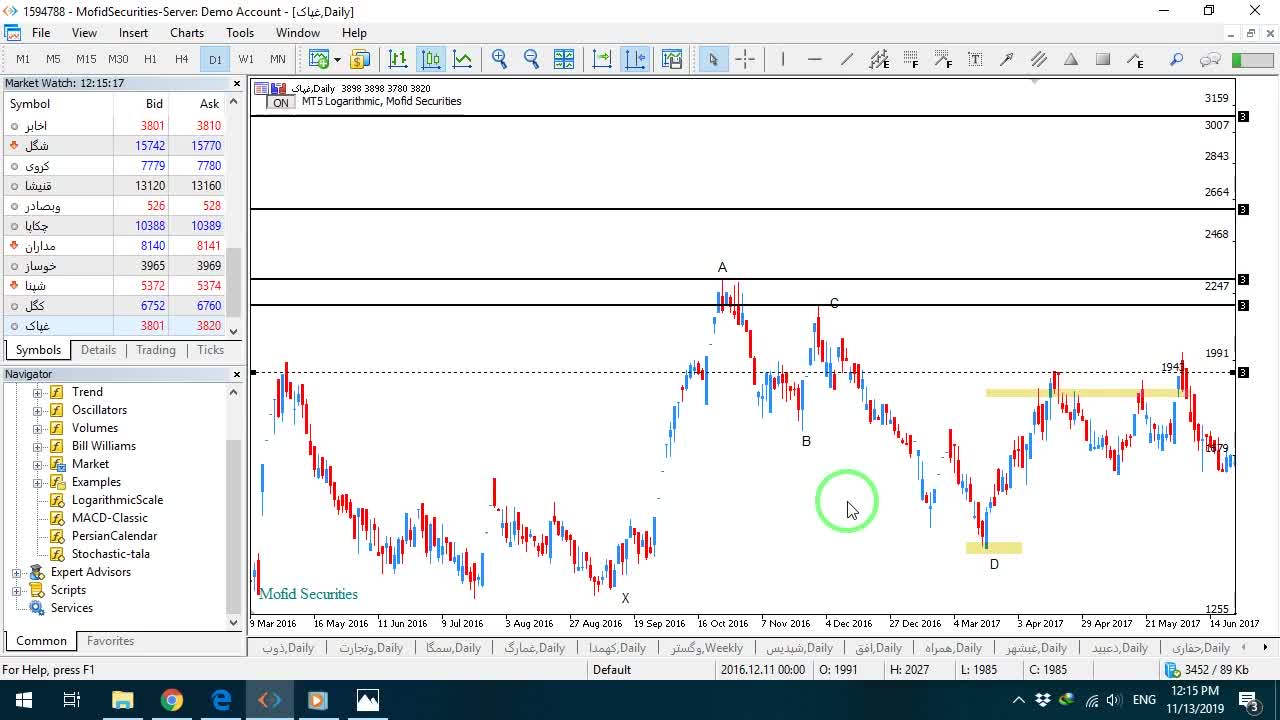This screenshot has height=720, width=1280.
Task: Tile chart windows with the toolbar icon
Action: click(x=564, y=59)
